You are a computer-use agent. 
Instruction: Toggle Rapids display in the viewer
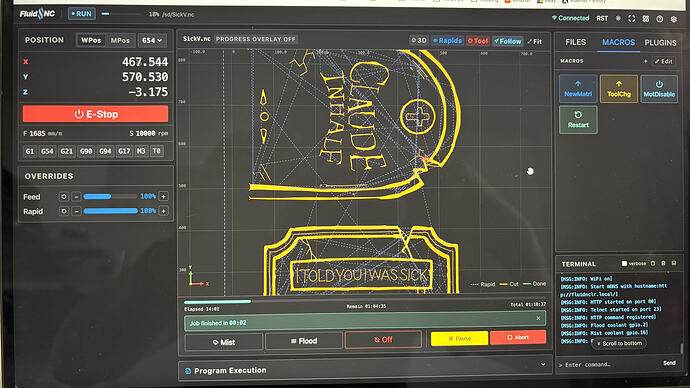click(x=448, y=40)
